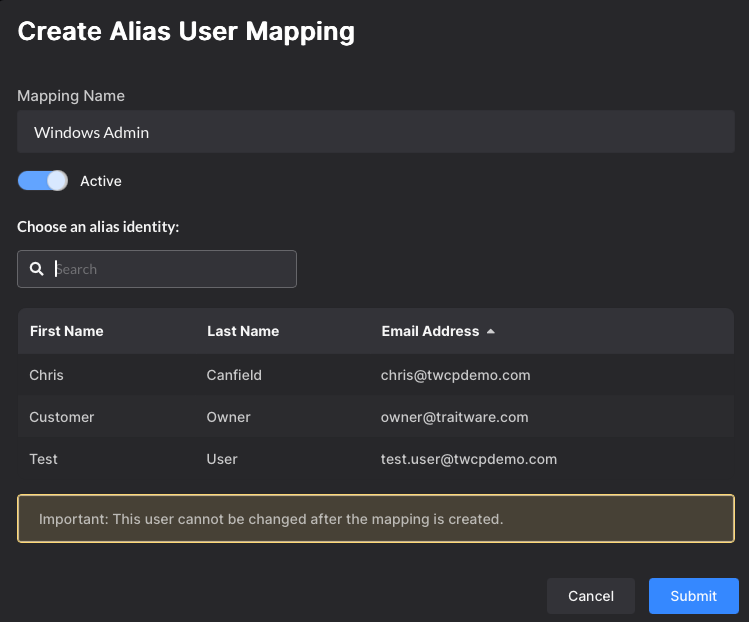Click the owner@traitware.com email cell
This screenshot has width=749, height=622.
pyautogui.click(x=454, y=417)
